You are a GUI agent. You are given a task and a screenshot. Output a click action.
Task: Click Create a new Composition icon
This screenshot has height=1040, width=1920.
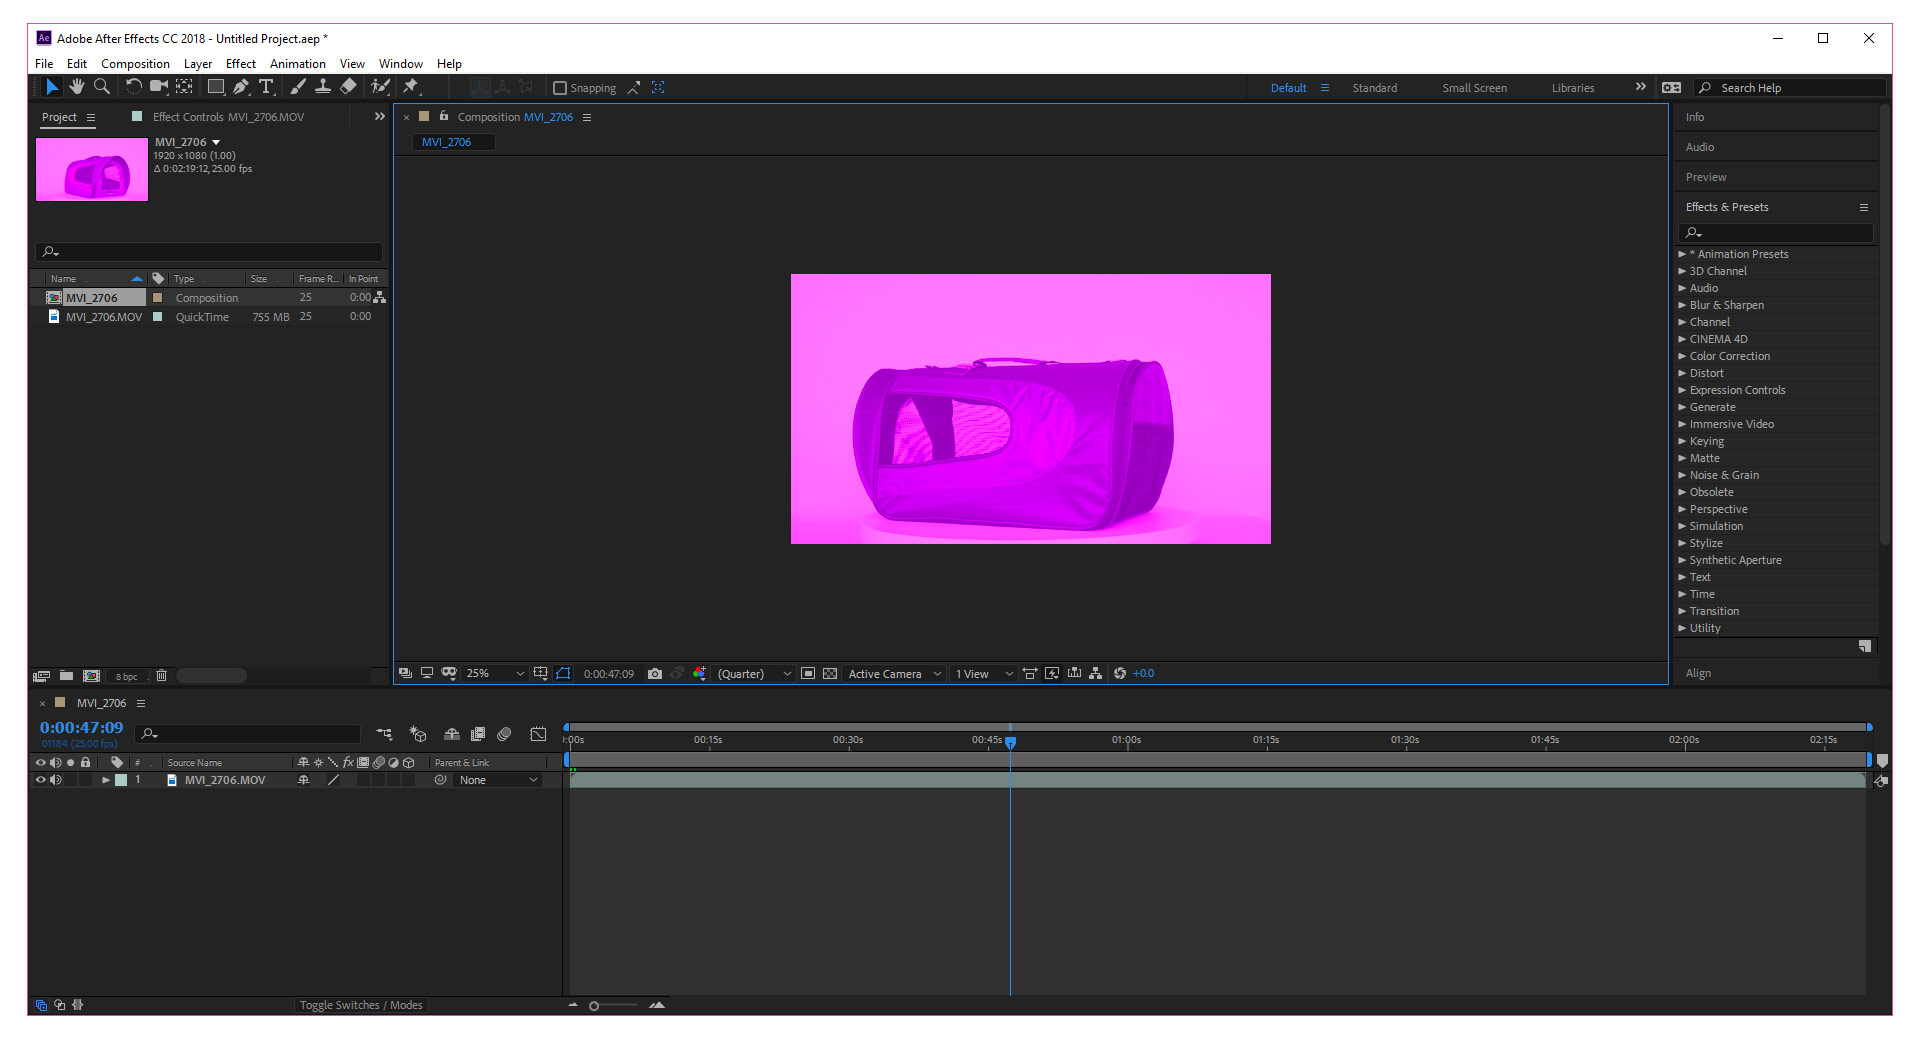click(x=91, y=676)
